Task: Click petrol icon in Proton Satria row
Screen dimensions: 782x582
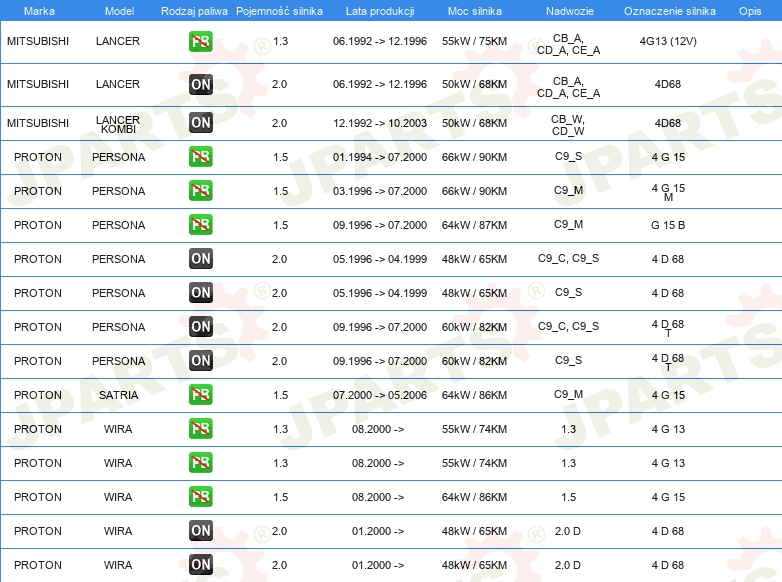Action: (x=200, y=395)
